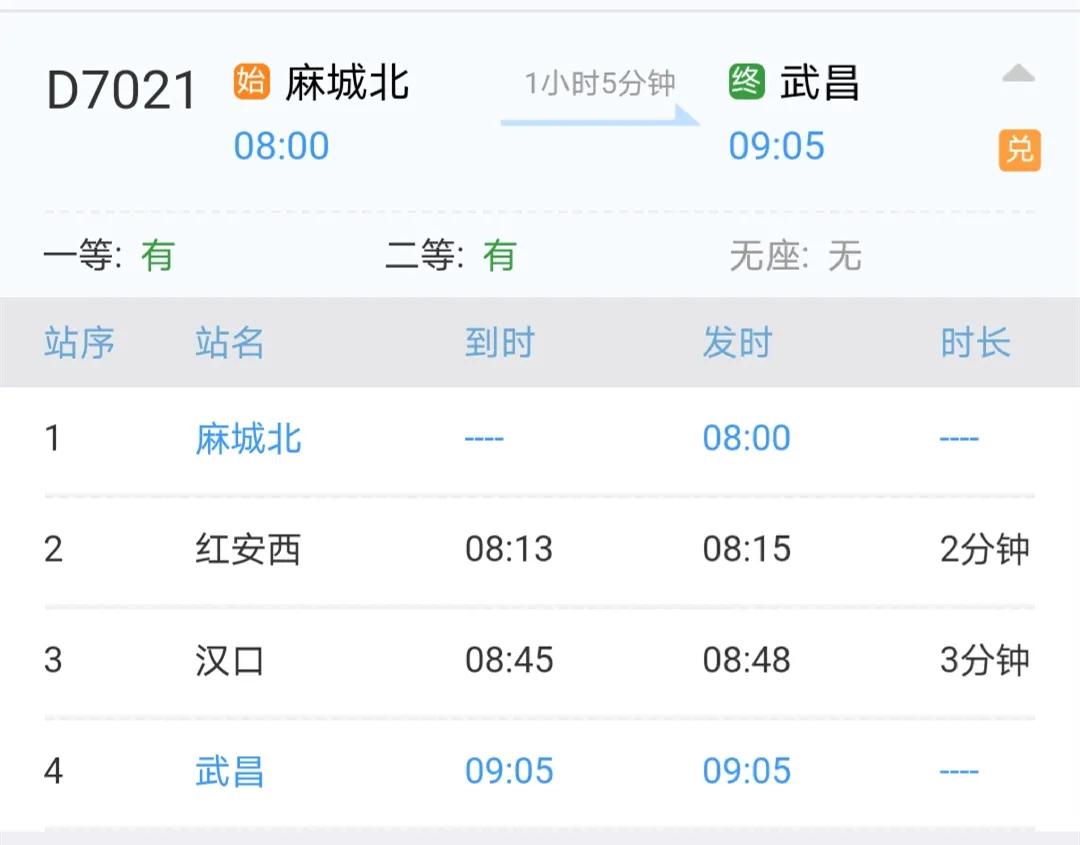Click the 发时 departure time column header
Image resolution: width=1080 pixels, height=845 pixels.
coord(737,343)
